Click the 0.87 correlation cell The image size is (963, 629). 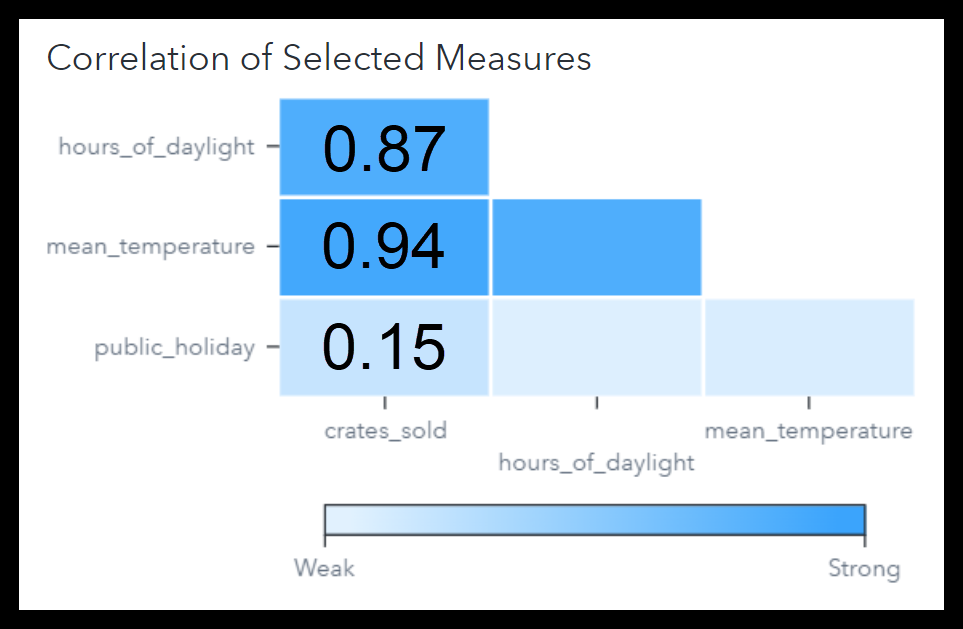pyautogui.click(x=384, y=147)
